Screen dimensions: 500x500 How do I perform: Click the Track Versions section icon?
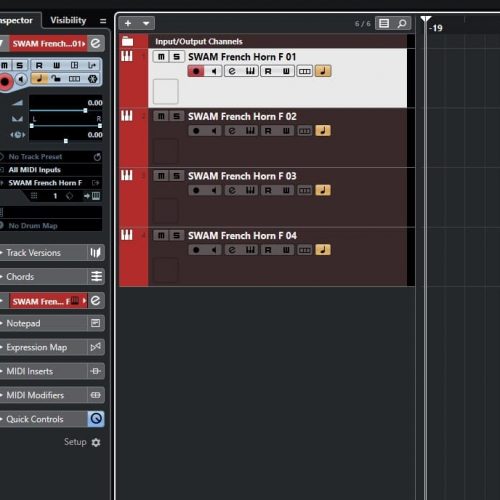[96, 253]
